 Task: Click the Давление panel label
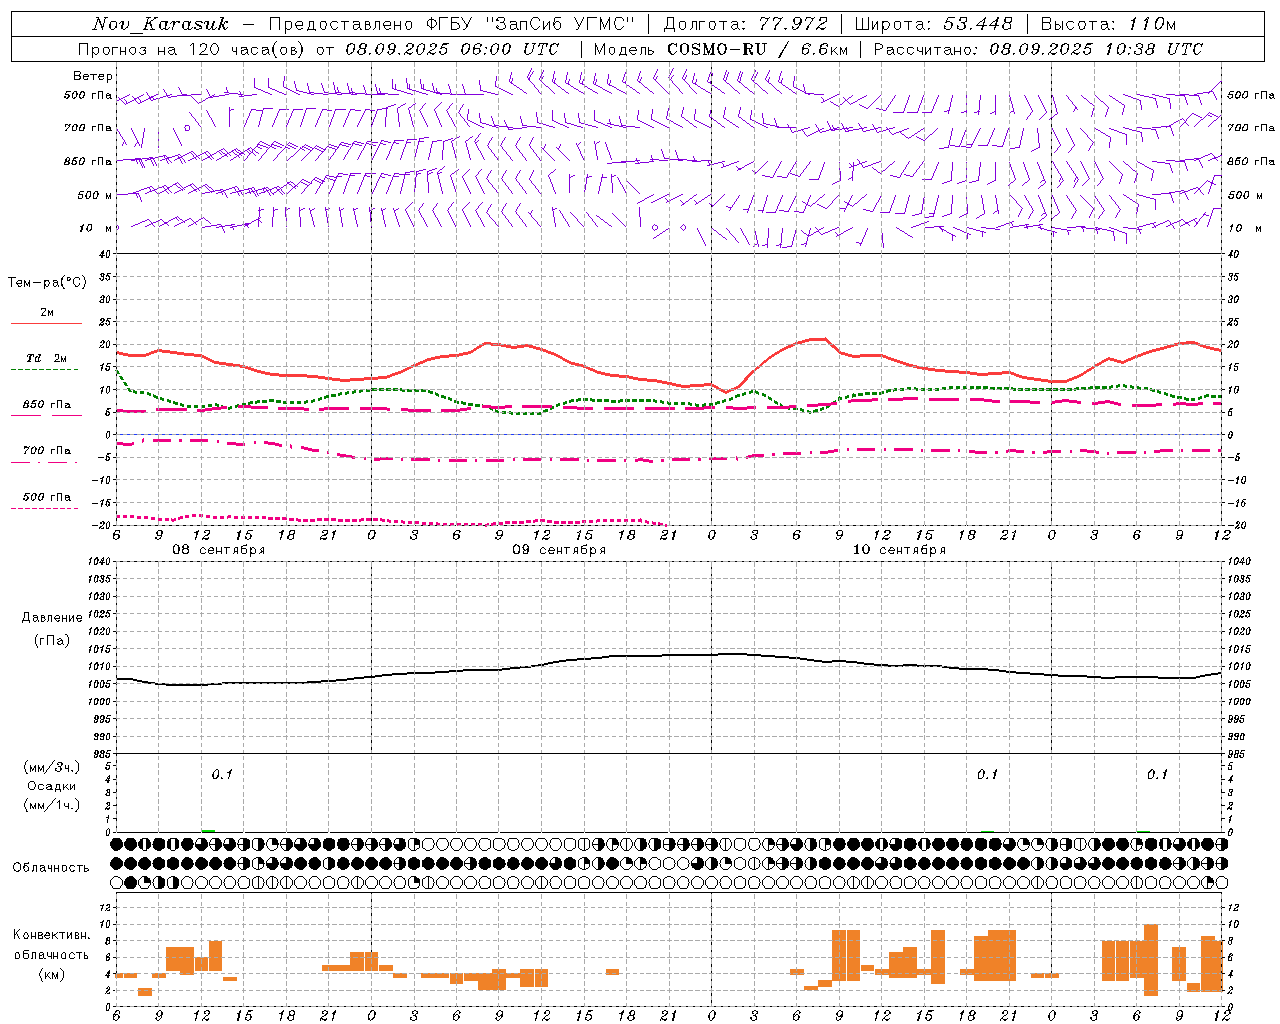pyautogui.click(x=52, y=618)
